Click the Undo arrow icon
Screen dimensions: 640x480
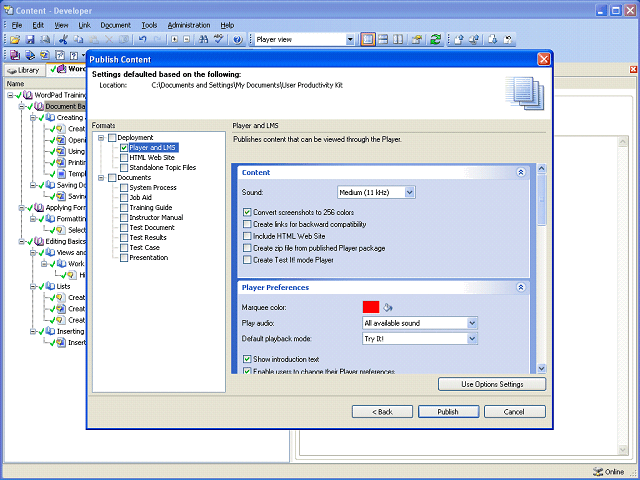[142, 40]
